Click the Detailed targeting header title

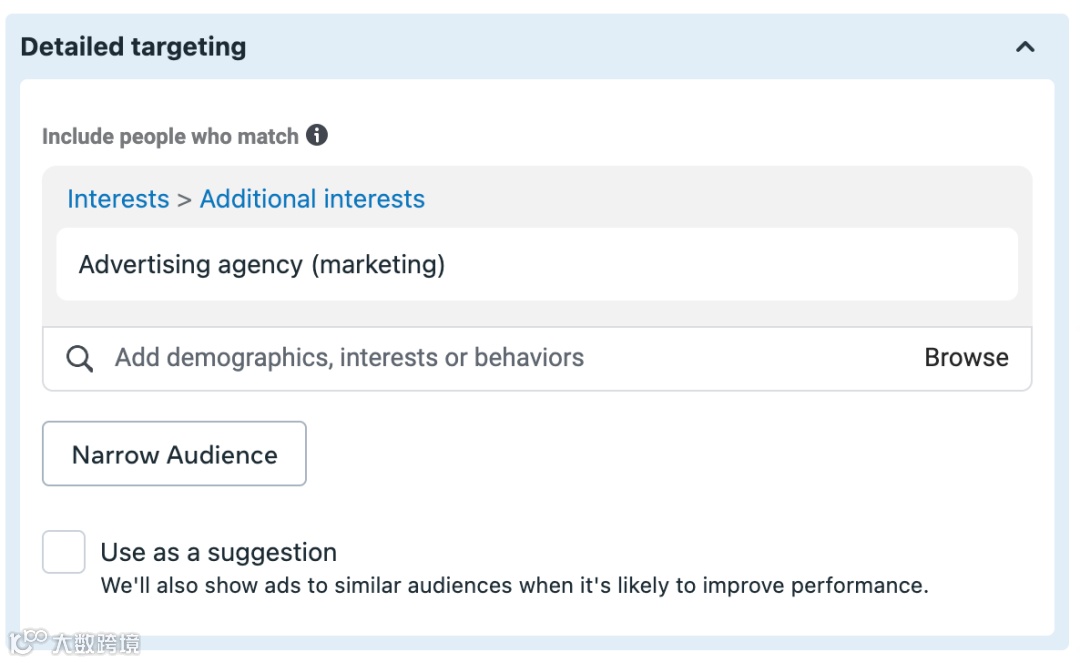133,47
